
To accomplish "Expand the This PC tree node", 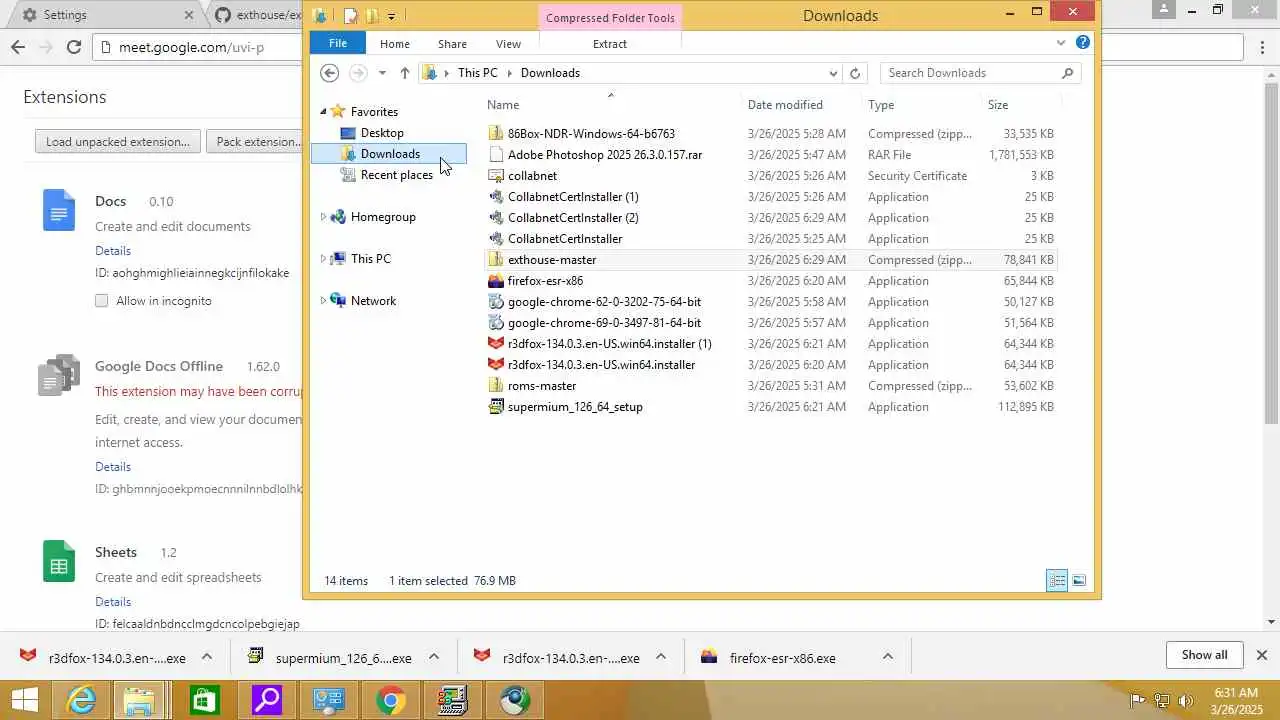I will tap(323, 259).
